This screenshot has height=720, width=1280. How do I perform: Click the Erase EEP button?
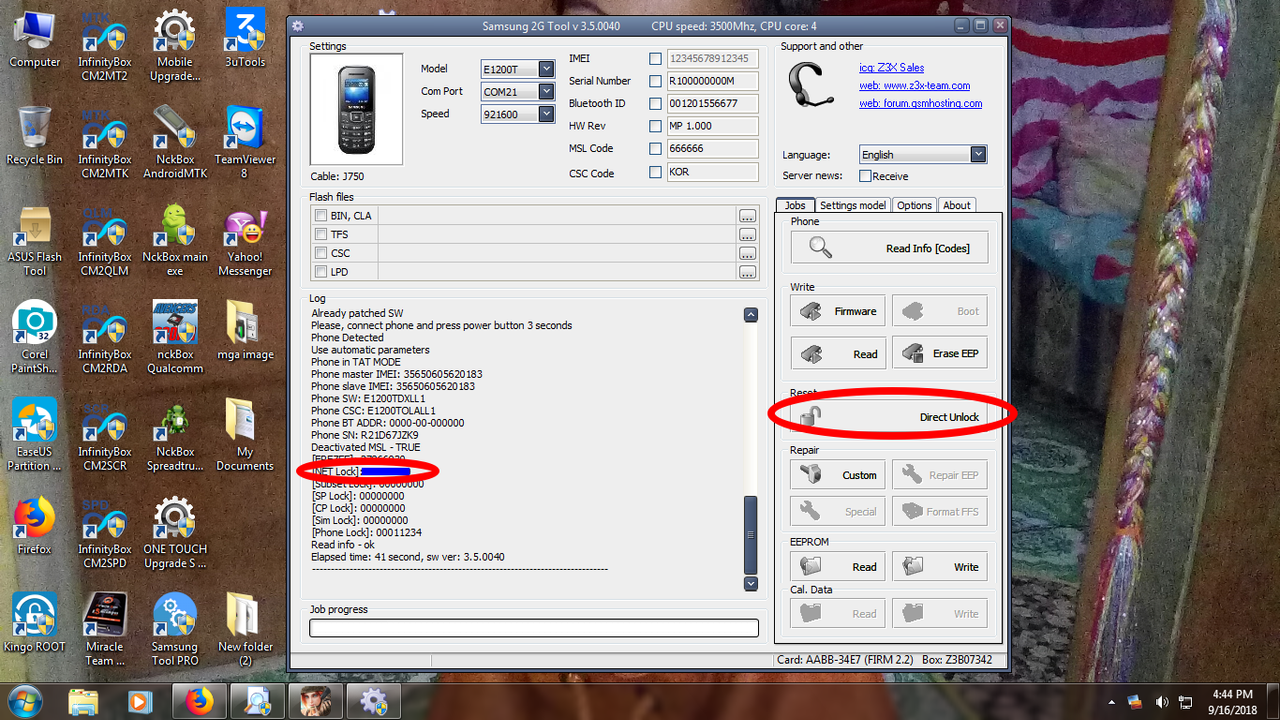[940, 353]
